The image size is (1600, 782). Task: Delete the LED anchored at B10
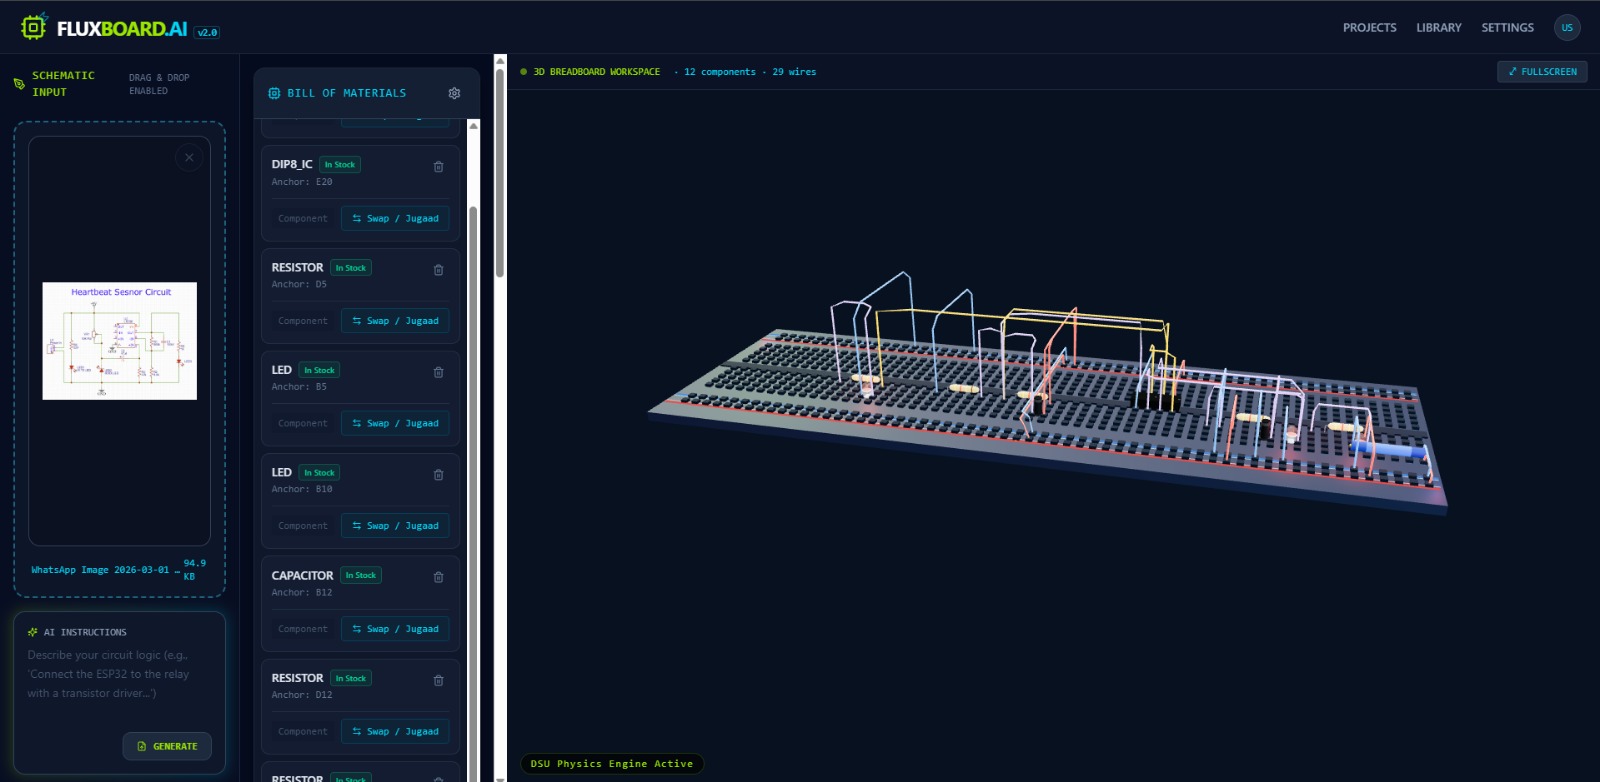coord(438,475)
